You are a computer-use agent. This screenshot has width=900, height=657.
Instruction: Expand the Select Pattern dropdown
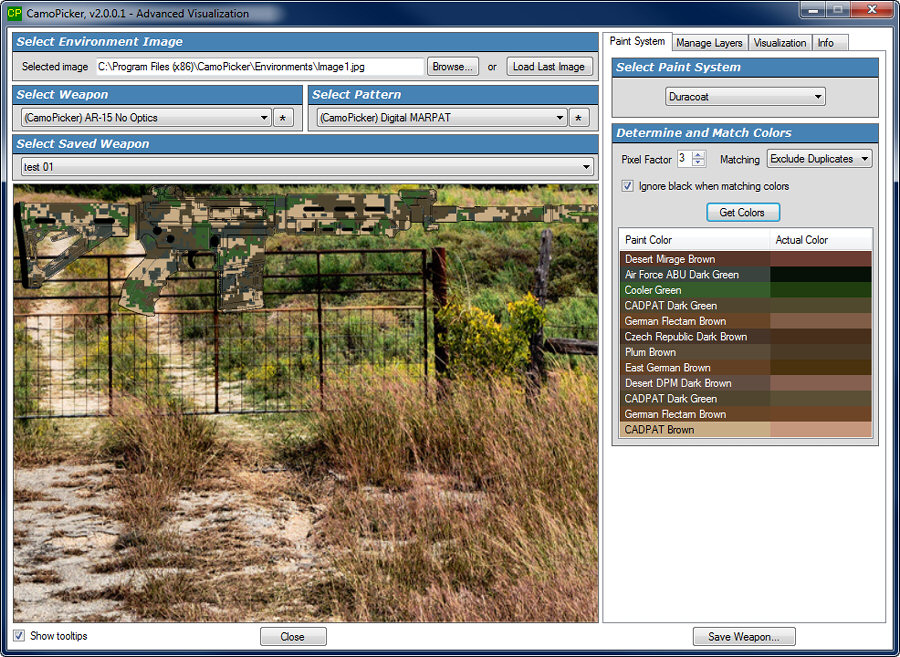[441, 118]
